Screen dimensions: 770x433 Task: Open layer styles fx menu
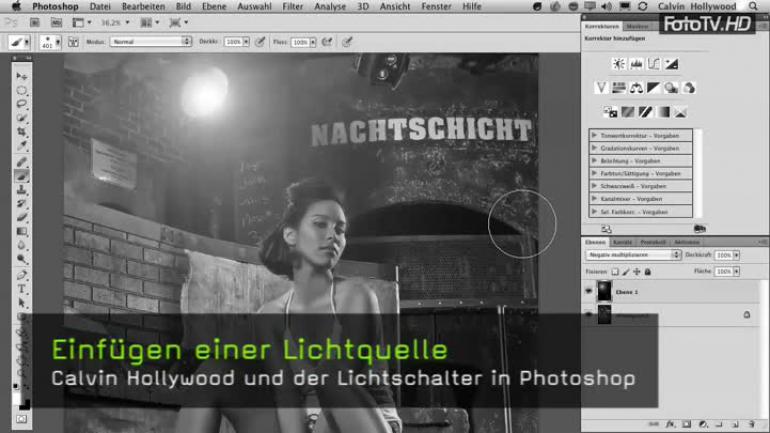point(670,424)
